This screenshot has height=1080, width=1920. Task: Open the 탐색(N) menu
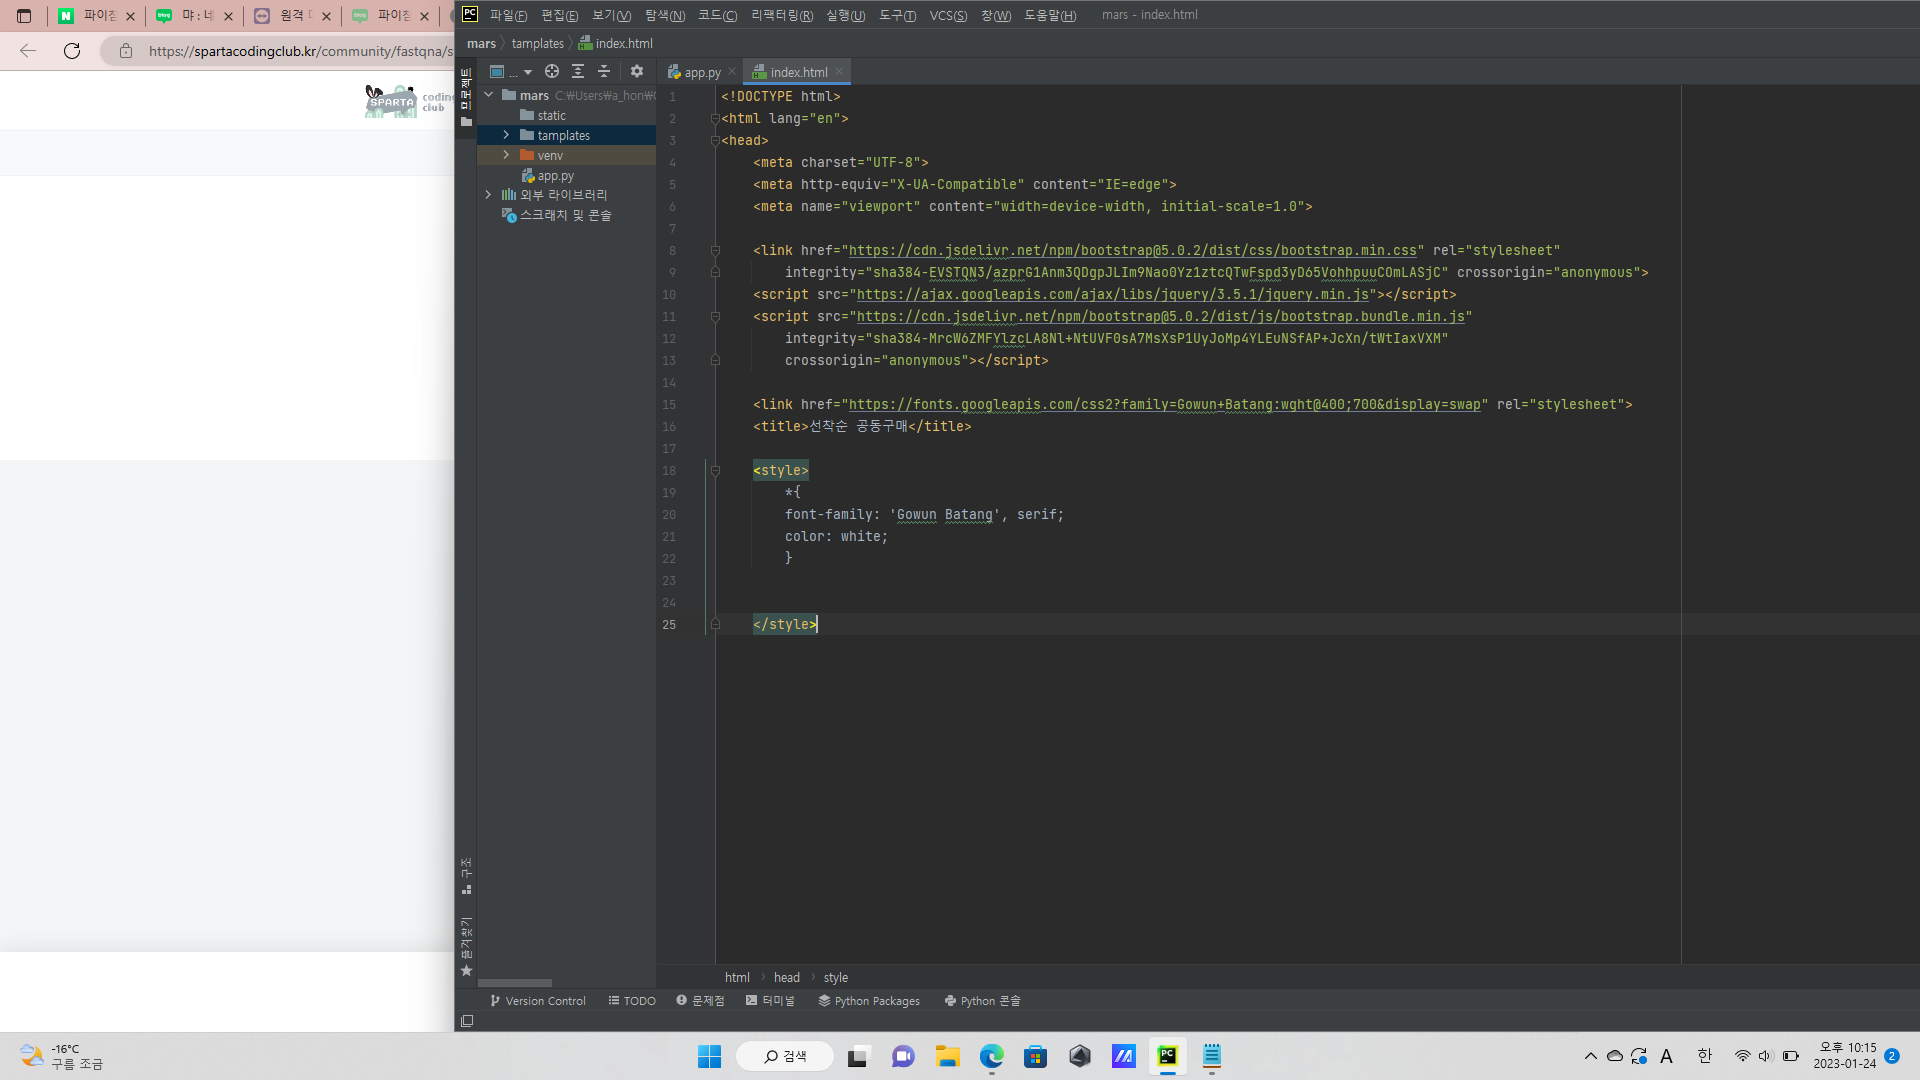pos(665,15)
